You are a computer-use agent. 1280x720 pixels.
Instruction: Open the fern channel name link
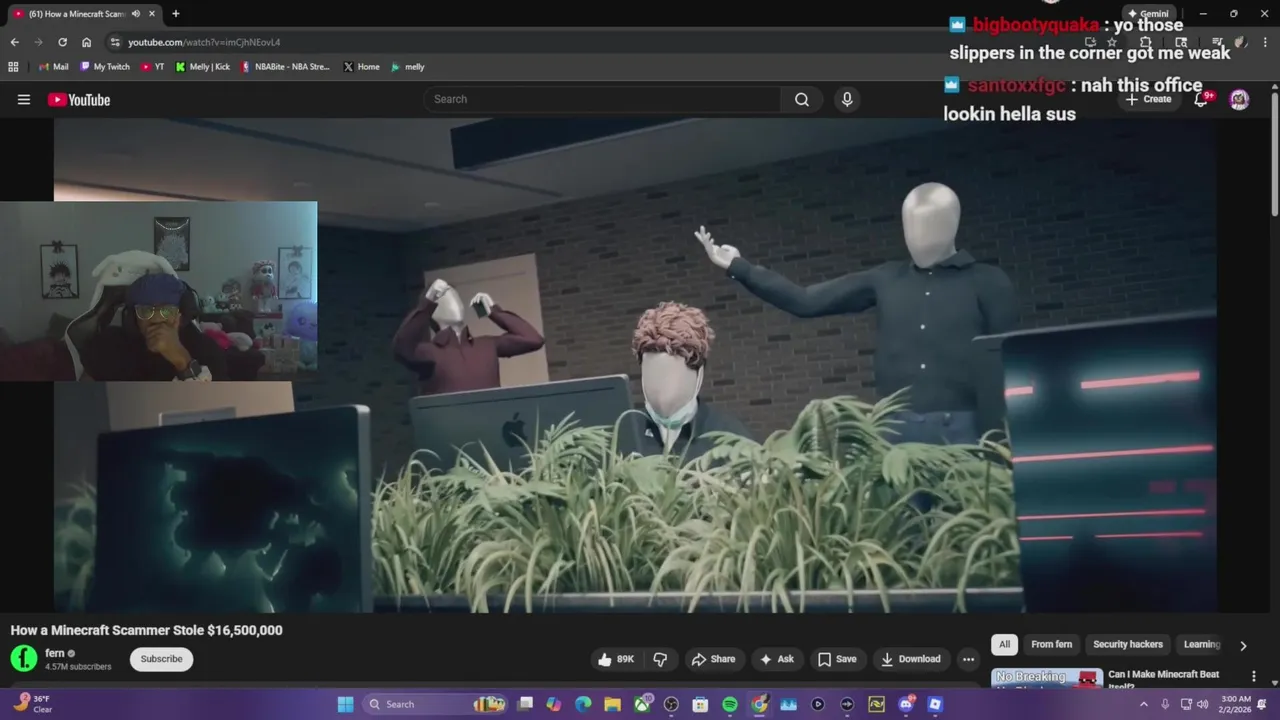tap(55, 653)
